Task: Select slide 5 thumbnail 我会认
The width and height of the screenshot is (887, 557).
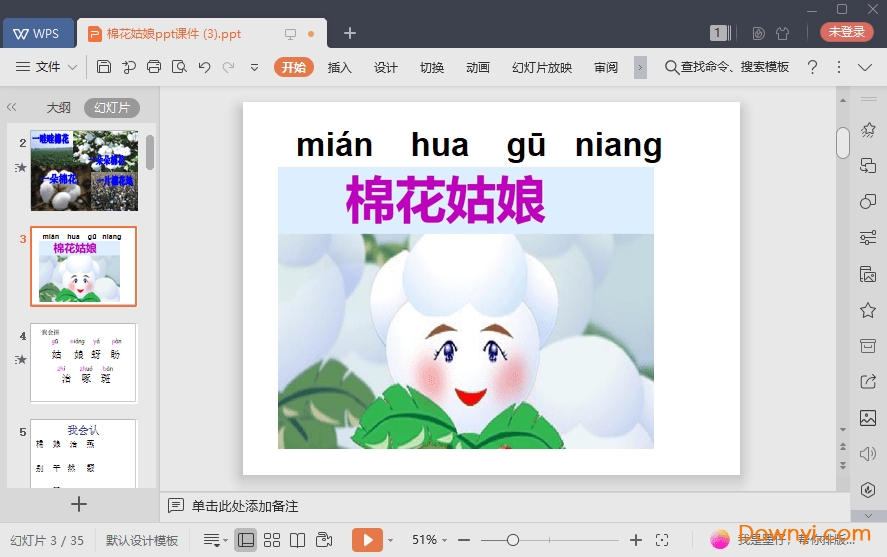Action: pyautogui.click(x=84, y=453)
